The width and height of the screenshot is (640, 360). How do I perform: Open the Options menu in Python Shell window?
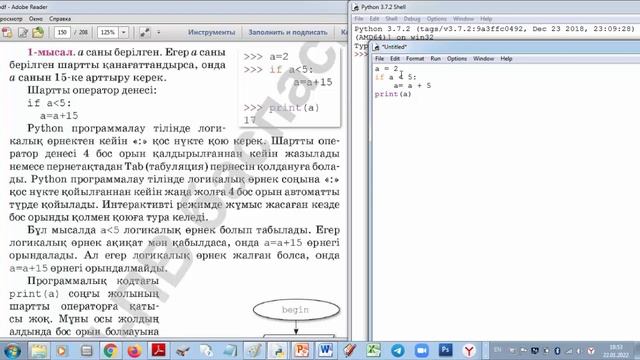pos(436,19)
